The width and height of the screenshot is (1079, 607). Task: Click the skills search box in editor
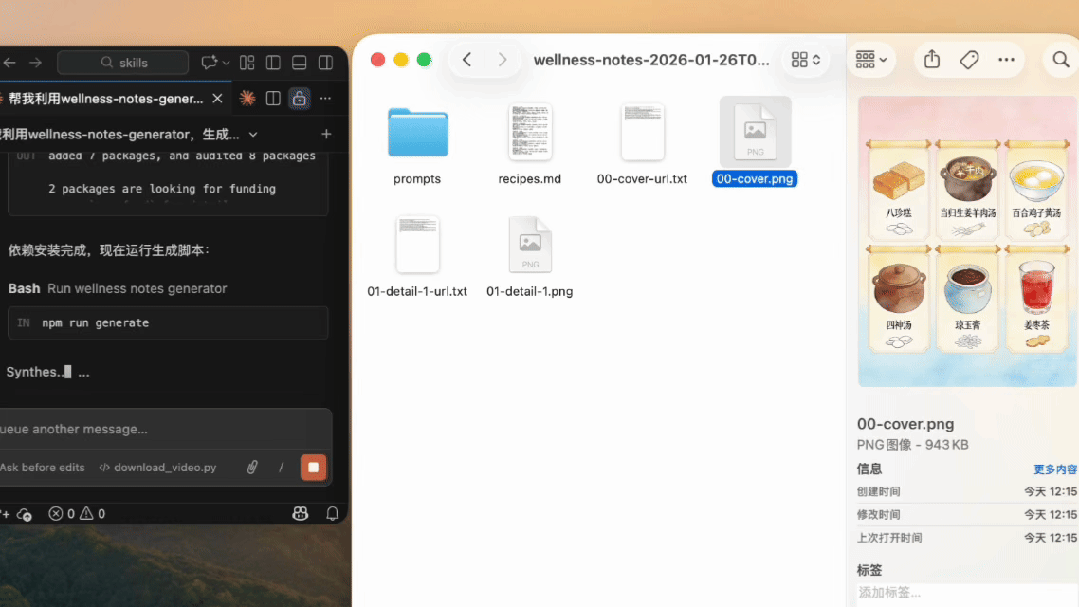tap(123, 63)
